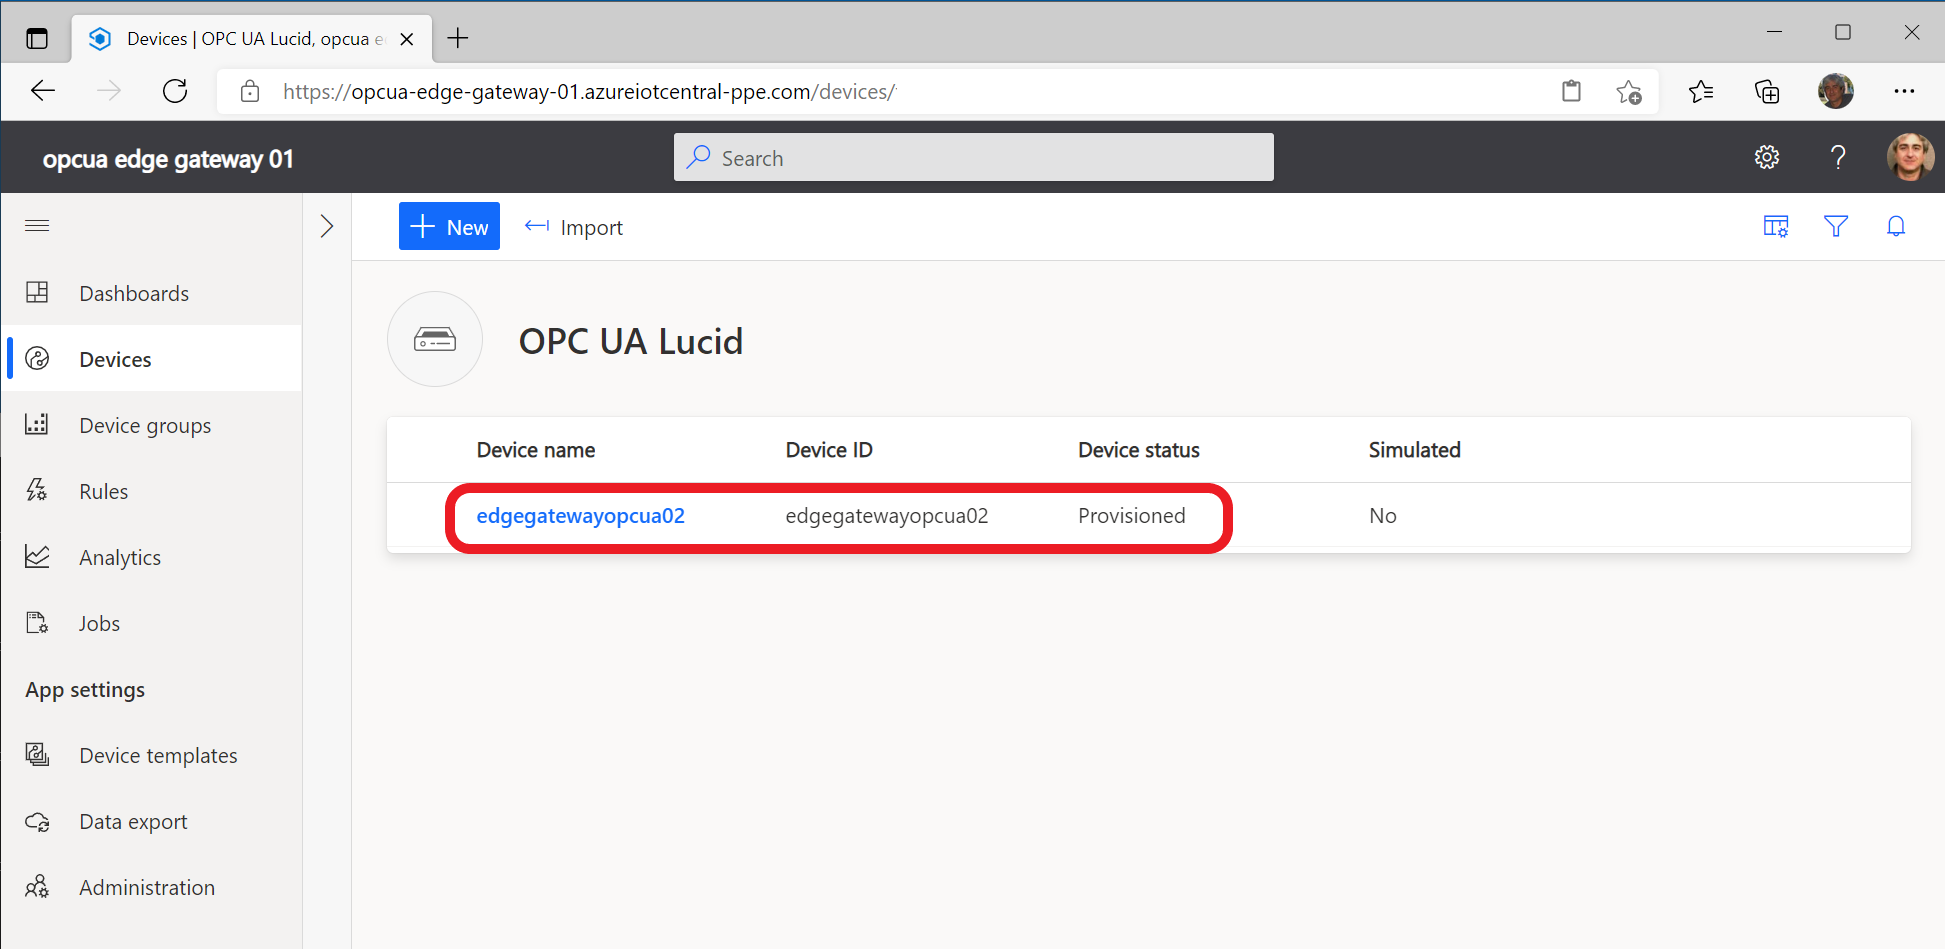
Task: Click the Data export cloud icon
Action: click(x=37, y=821)
